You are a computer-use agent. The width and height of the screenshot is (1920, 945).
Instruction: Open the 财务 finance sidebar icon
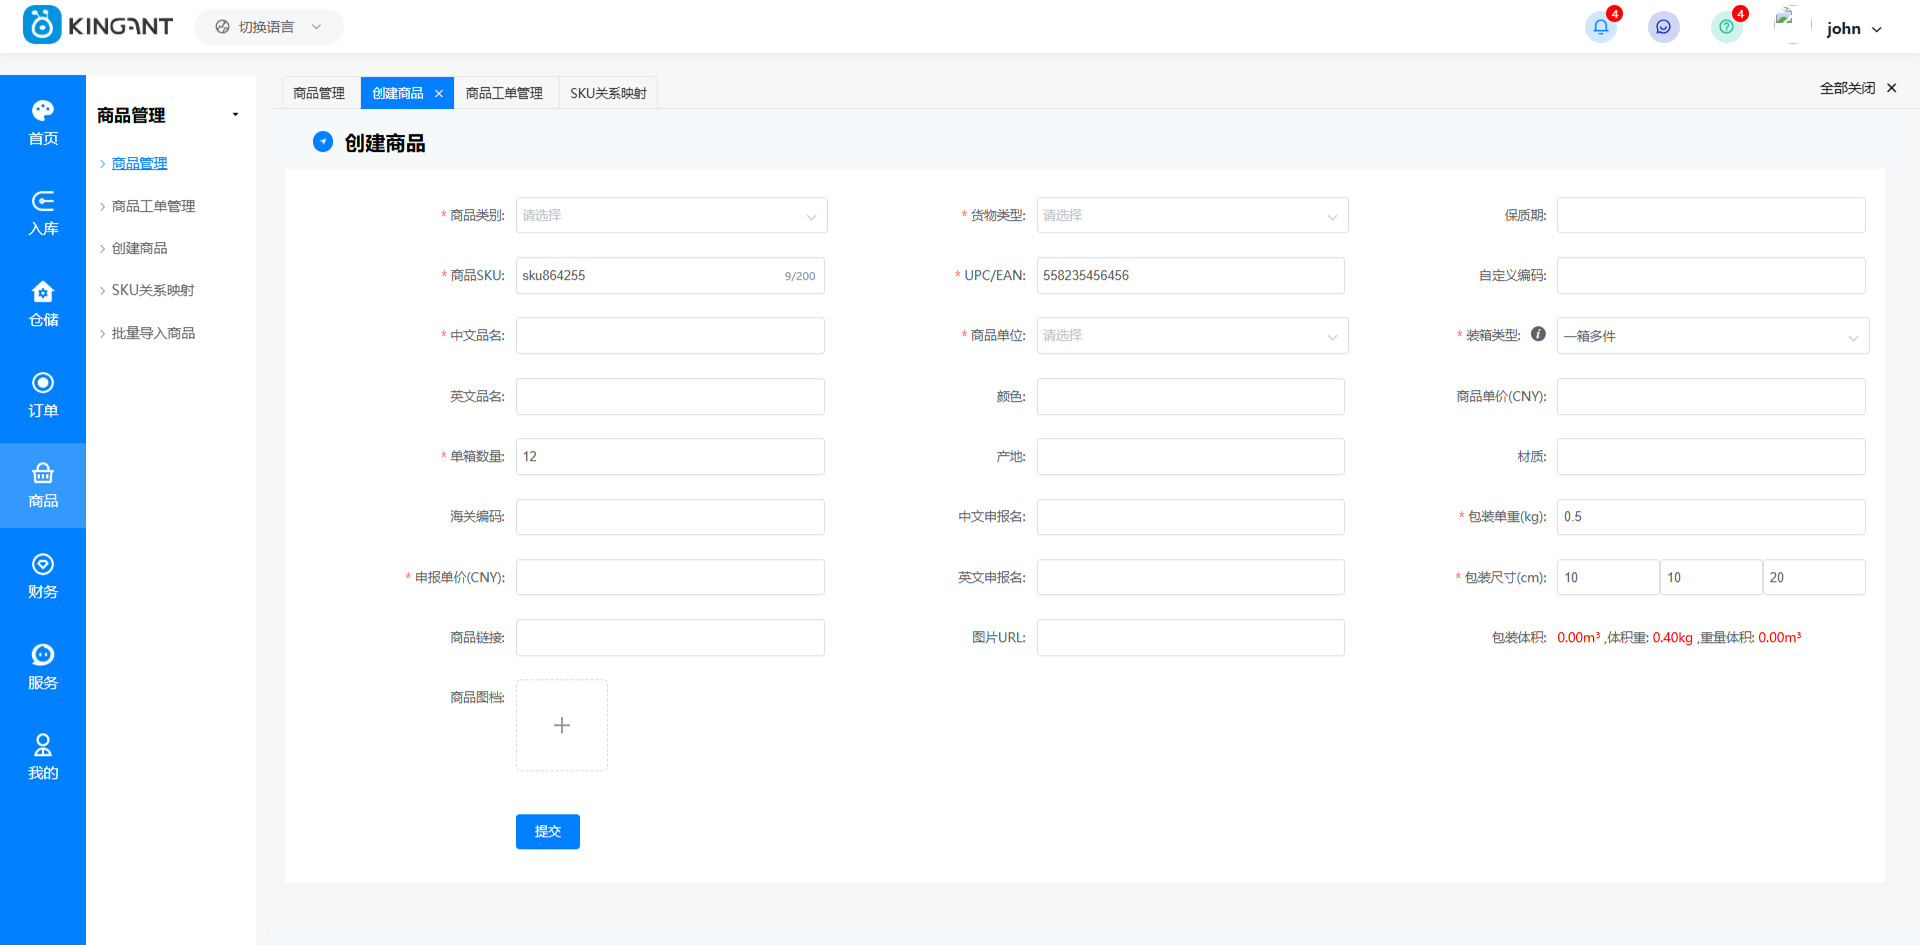(x=43, y=576)
